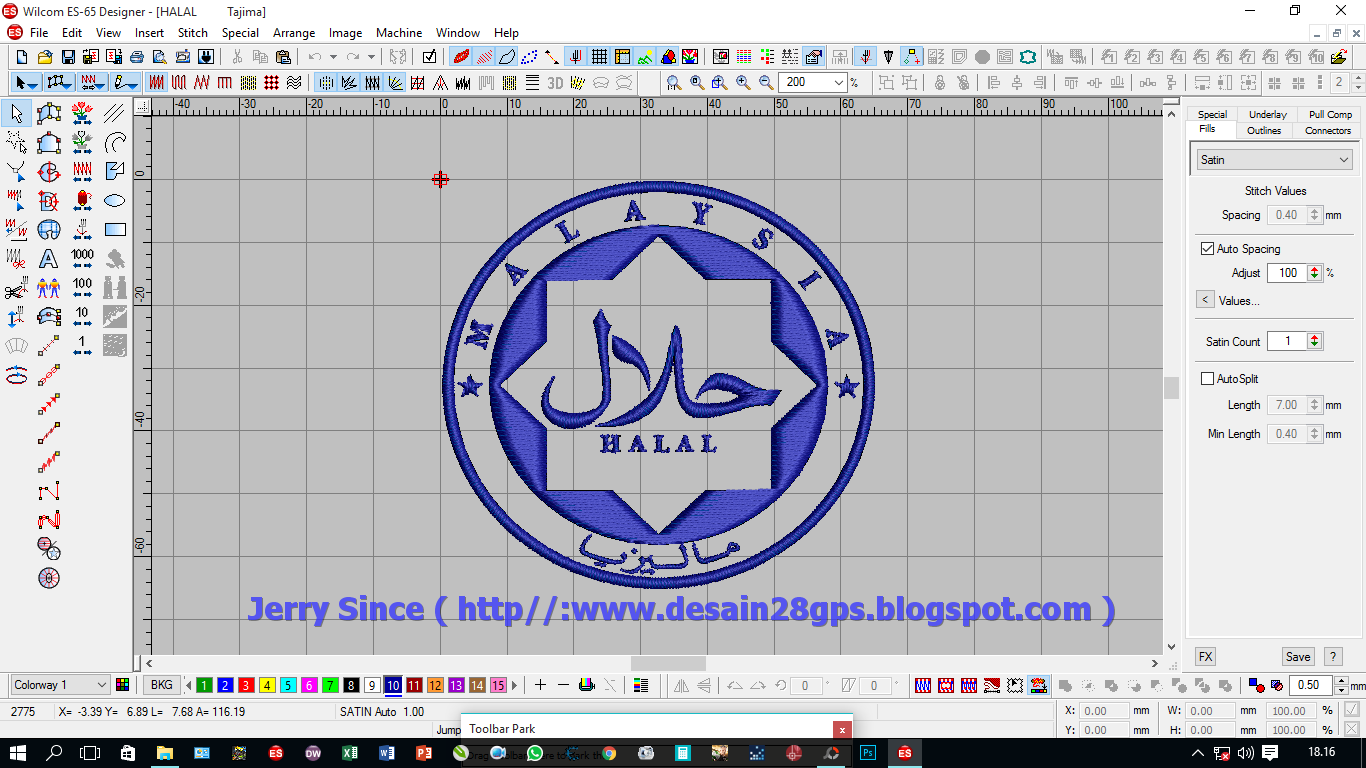Switch to the Connectors tab

click(x=1327, y=130)
